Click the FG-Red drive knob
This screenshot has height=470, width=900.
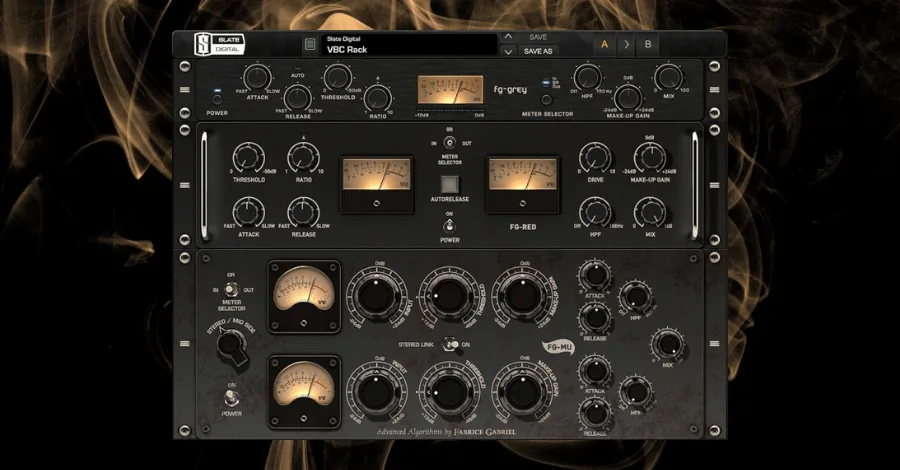[595, 157]
